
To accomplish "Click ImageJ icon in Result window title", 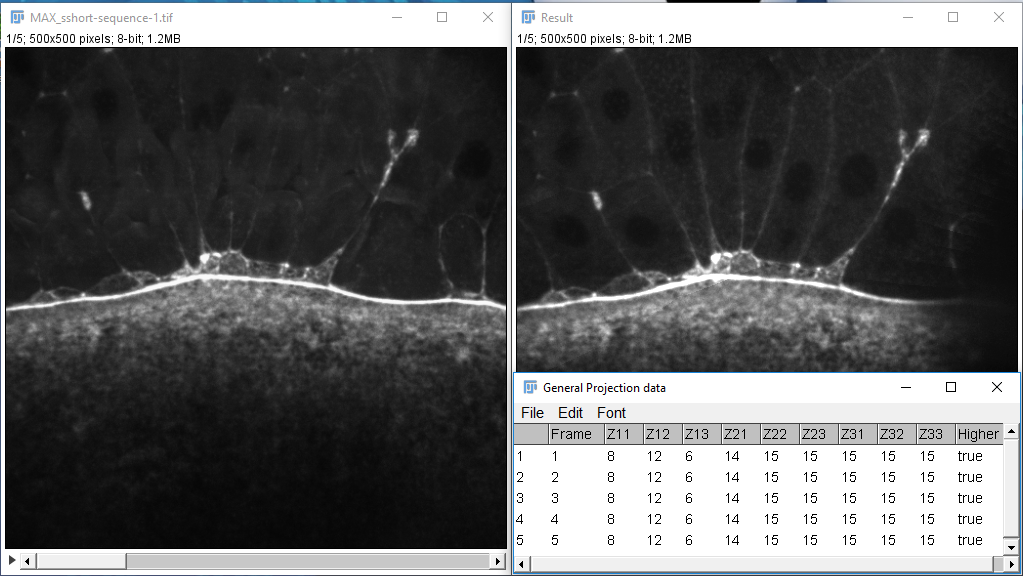I will point(527,17).
